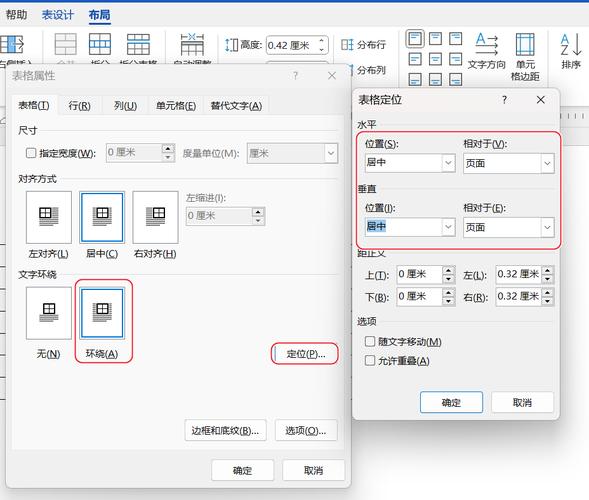Select the Sort (排序) icon in ribbon

click(571, 51)
